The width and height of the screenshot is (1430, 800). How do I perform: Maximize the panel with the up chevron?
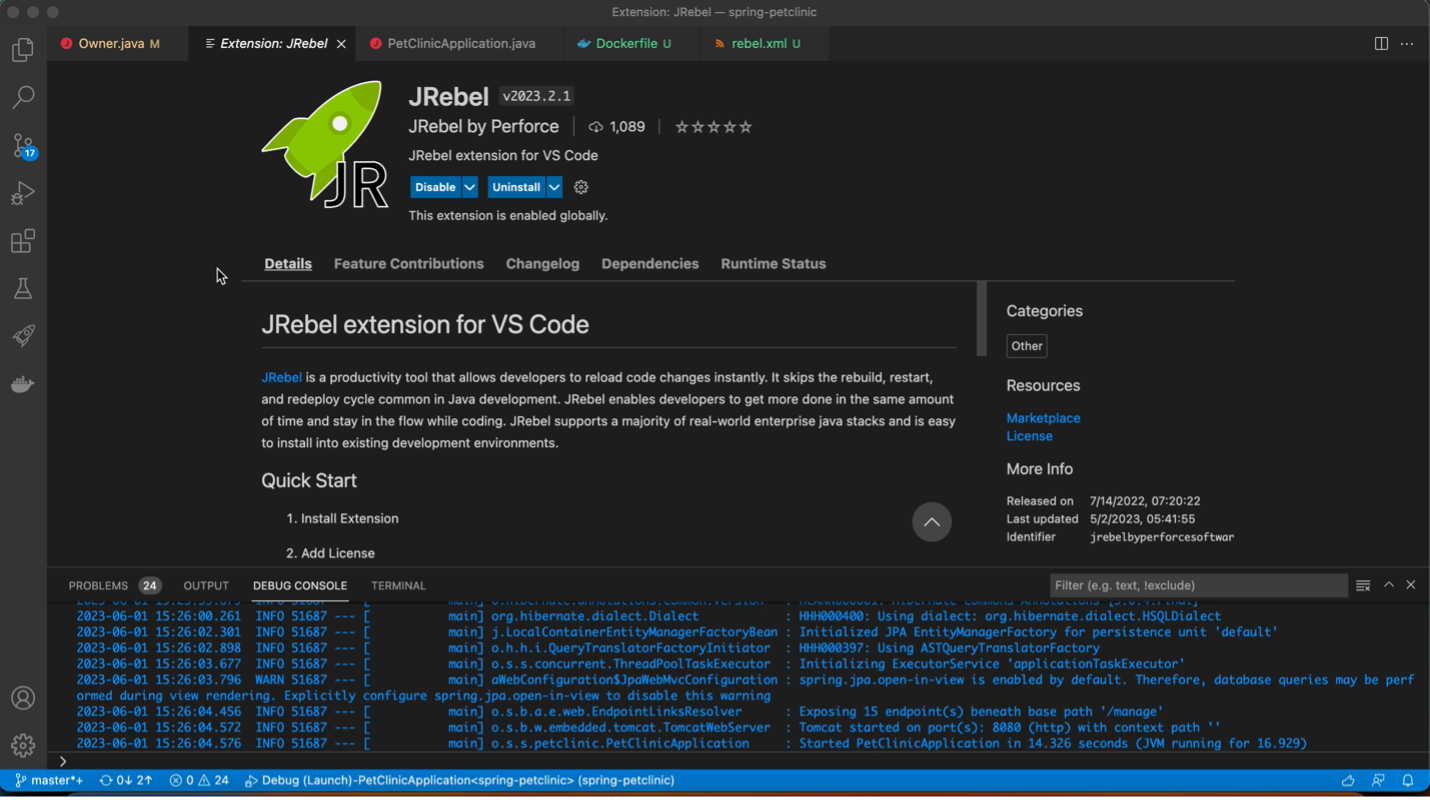[1389, 585]
